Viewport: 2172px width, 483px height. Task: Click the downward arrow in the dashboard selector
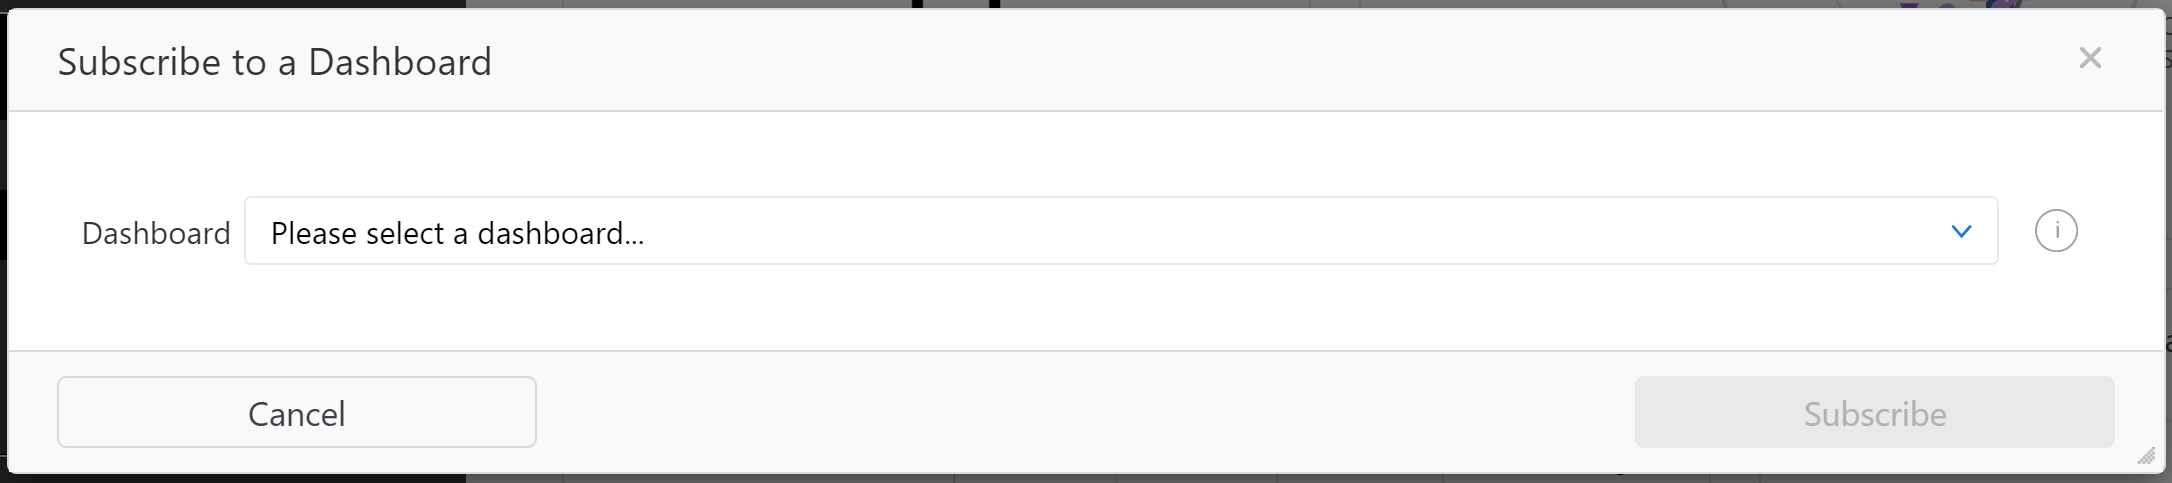[x=1961, y=232]
